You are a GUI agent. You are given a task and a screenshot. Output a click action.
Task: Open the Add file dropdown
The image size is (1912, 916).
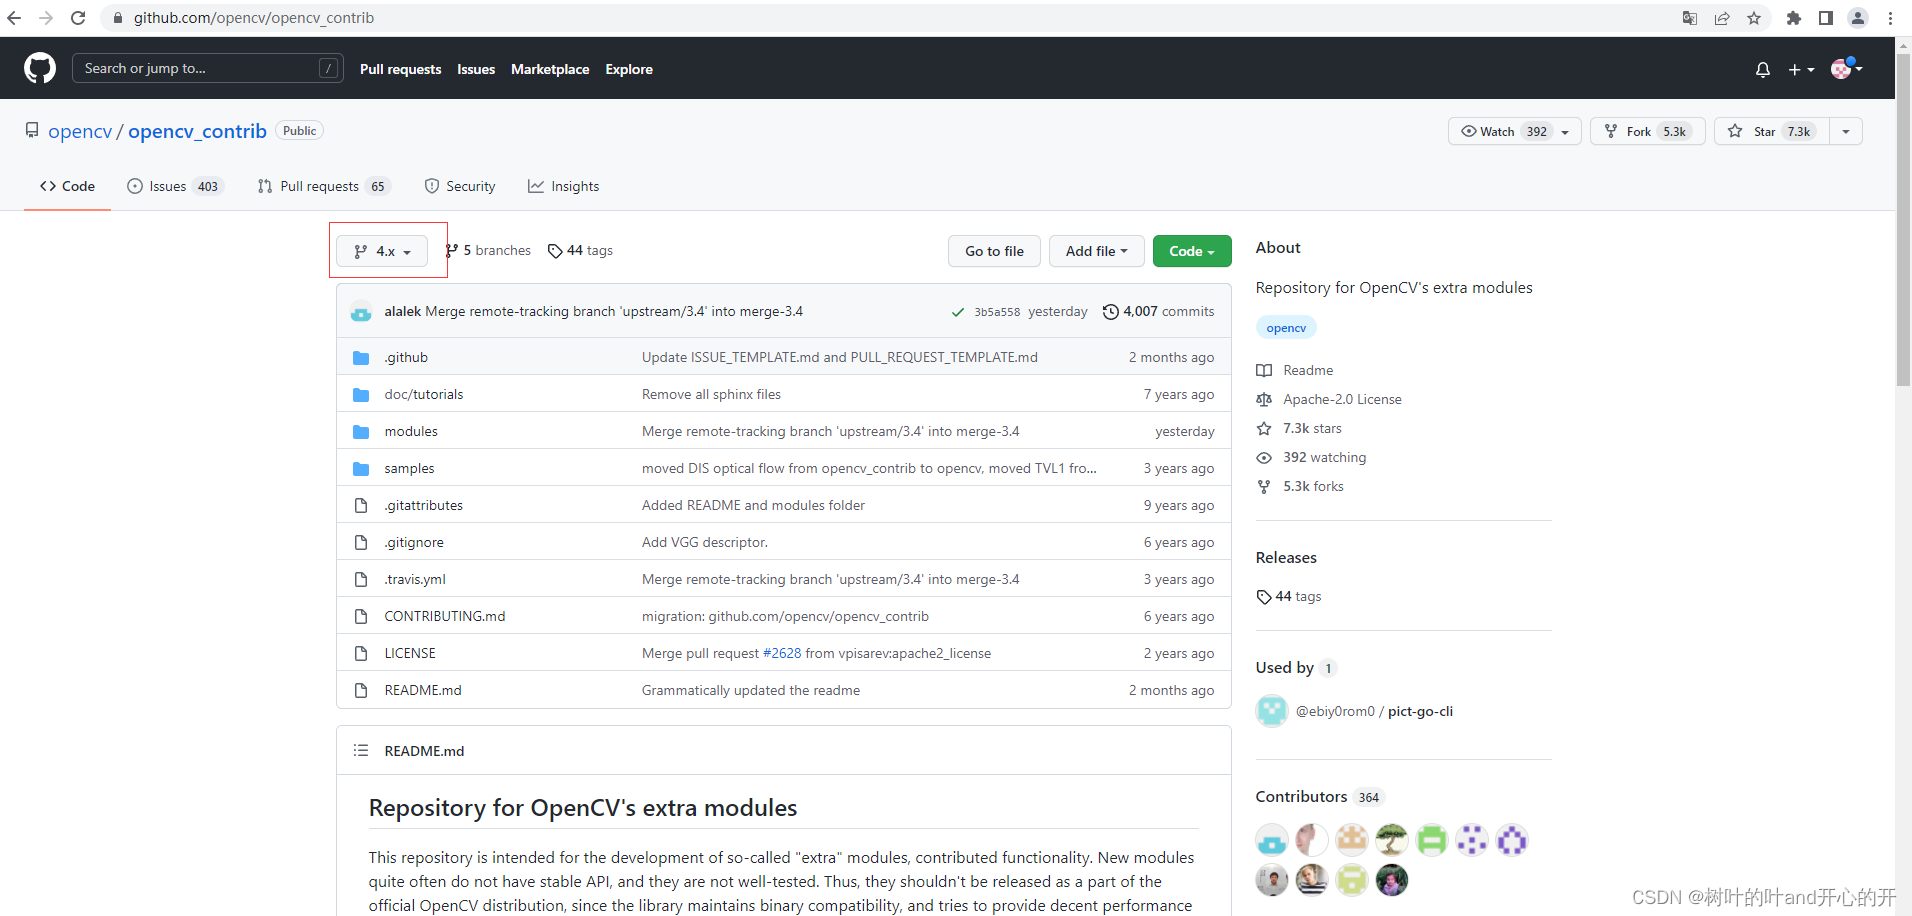coord(1096,251)
